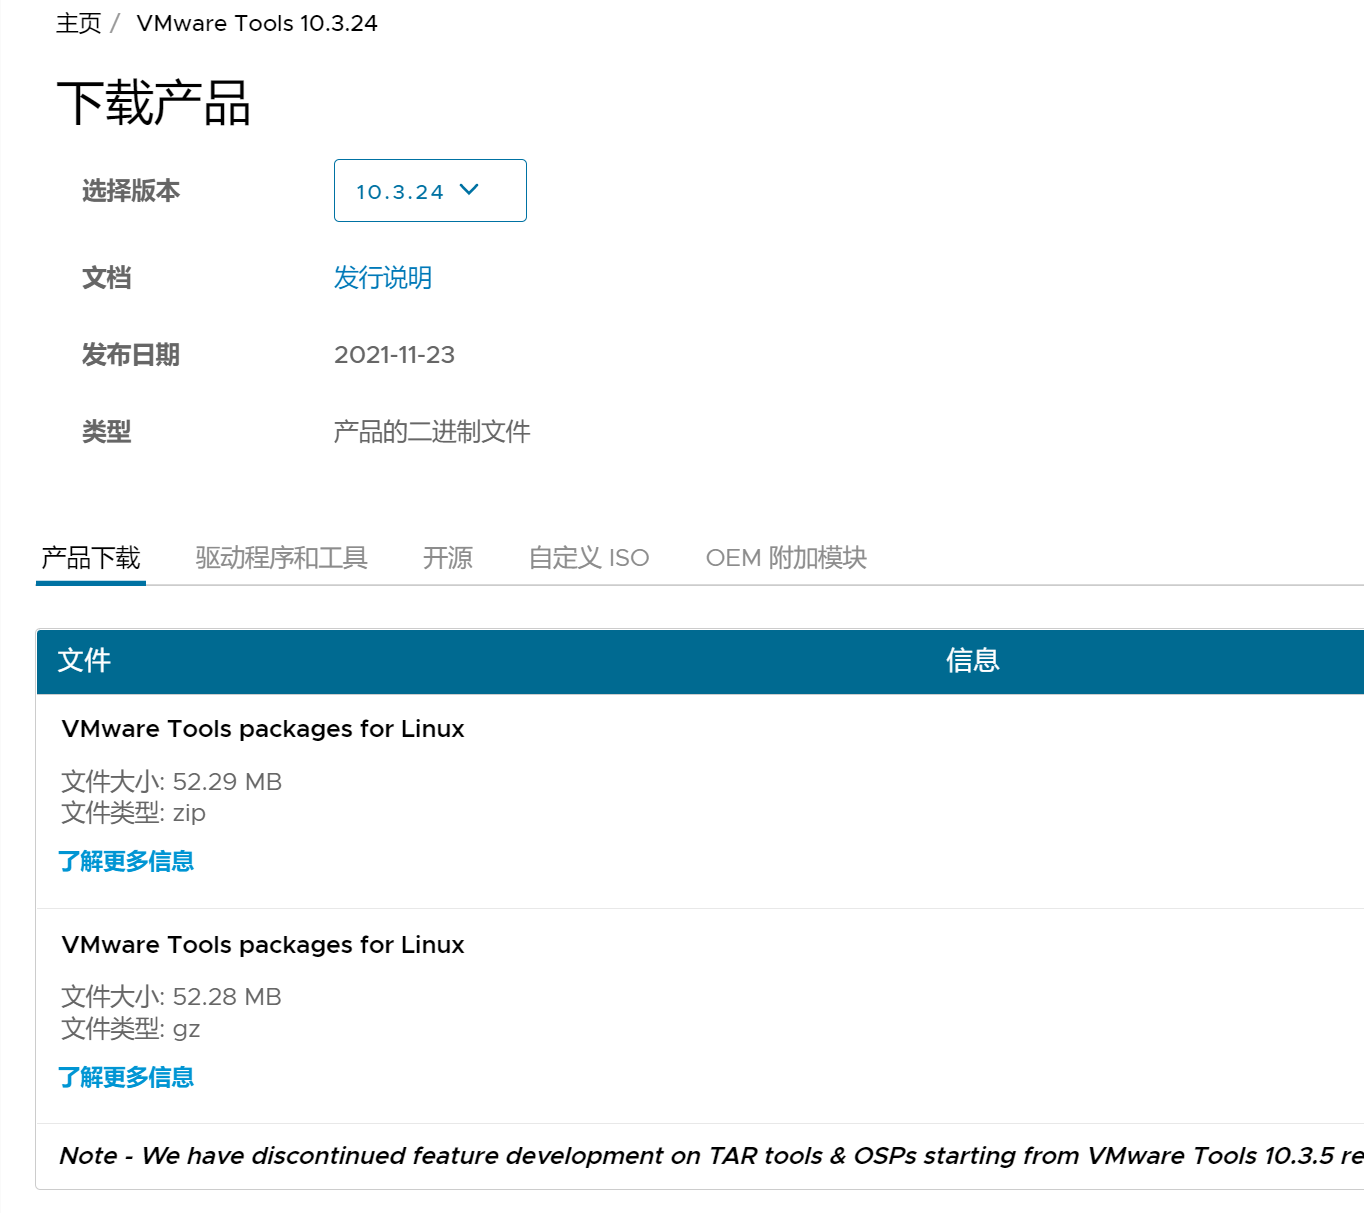
Task: Click the 文件 column header
Action: [x=84, y=660]
